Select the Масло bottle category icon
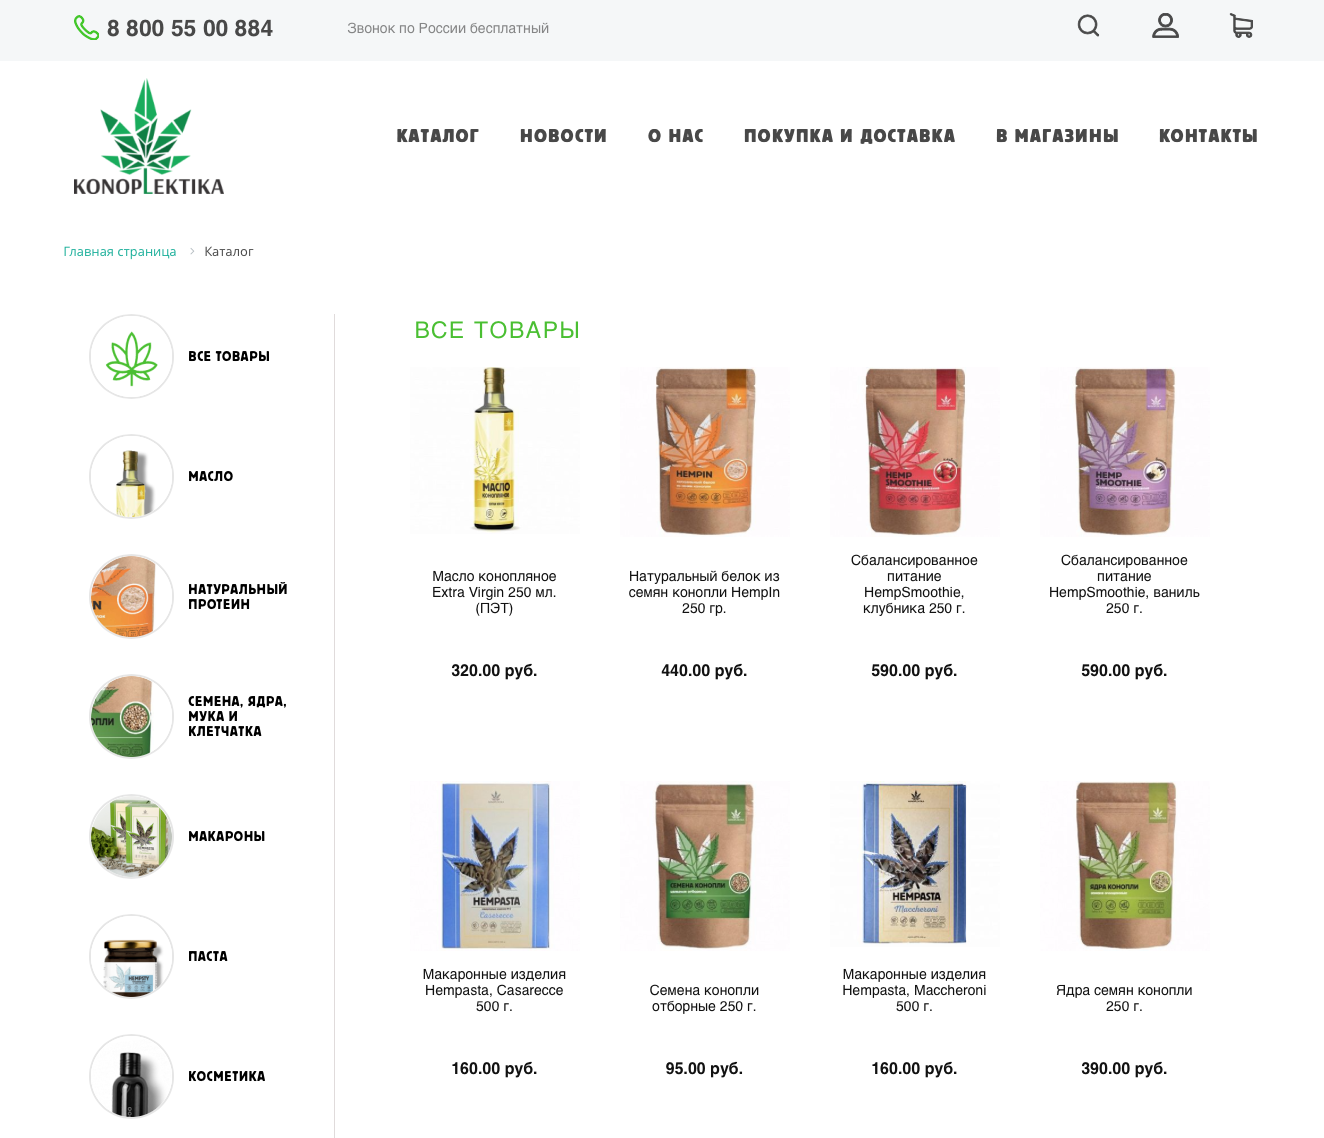The height and width of the screenshot is (1138, 1324). pos(132,477)
